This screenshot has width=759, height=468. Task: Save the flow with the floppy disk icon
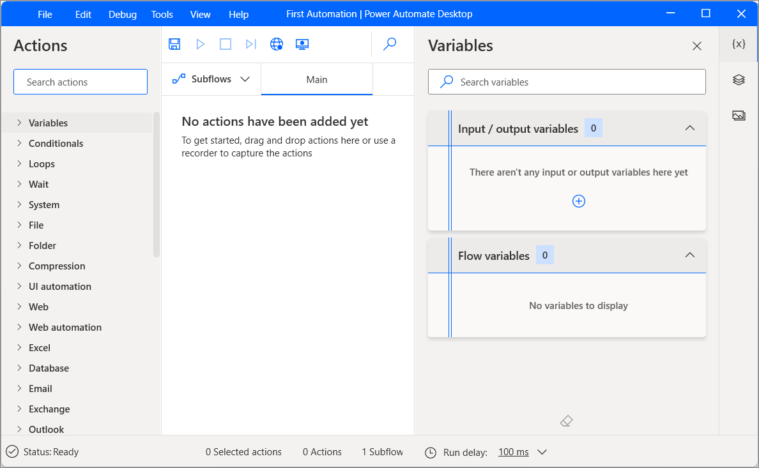[174, 44]
